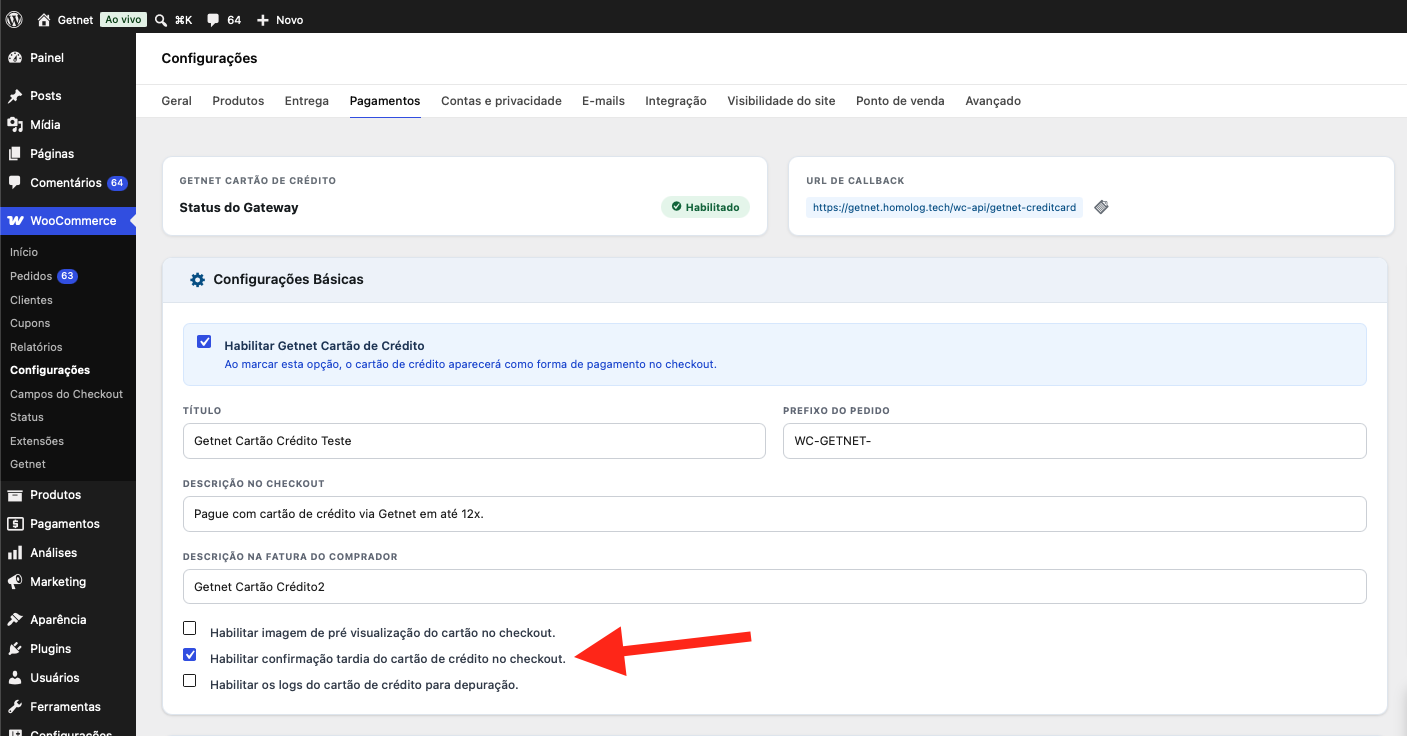
Task: Enable card preview image checkbox
Action: tap(190, 629)
